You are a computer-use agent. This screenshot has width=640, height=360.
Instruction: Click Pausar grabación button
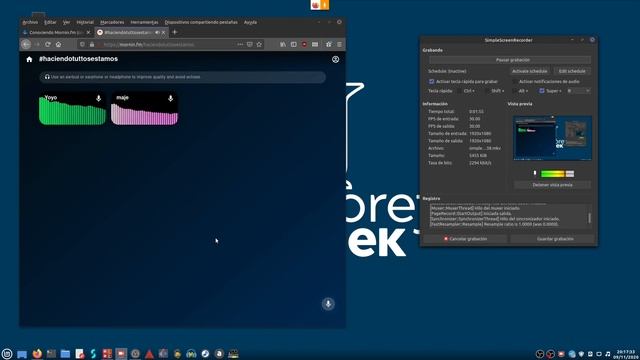click(510, 60)
